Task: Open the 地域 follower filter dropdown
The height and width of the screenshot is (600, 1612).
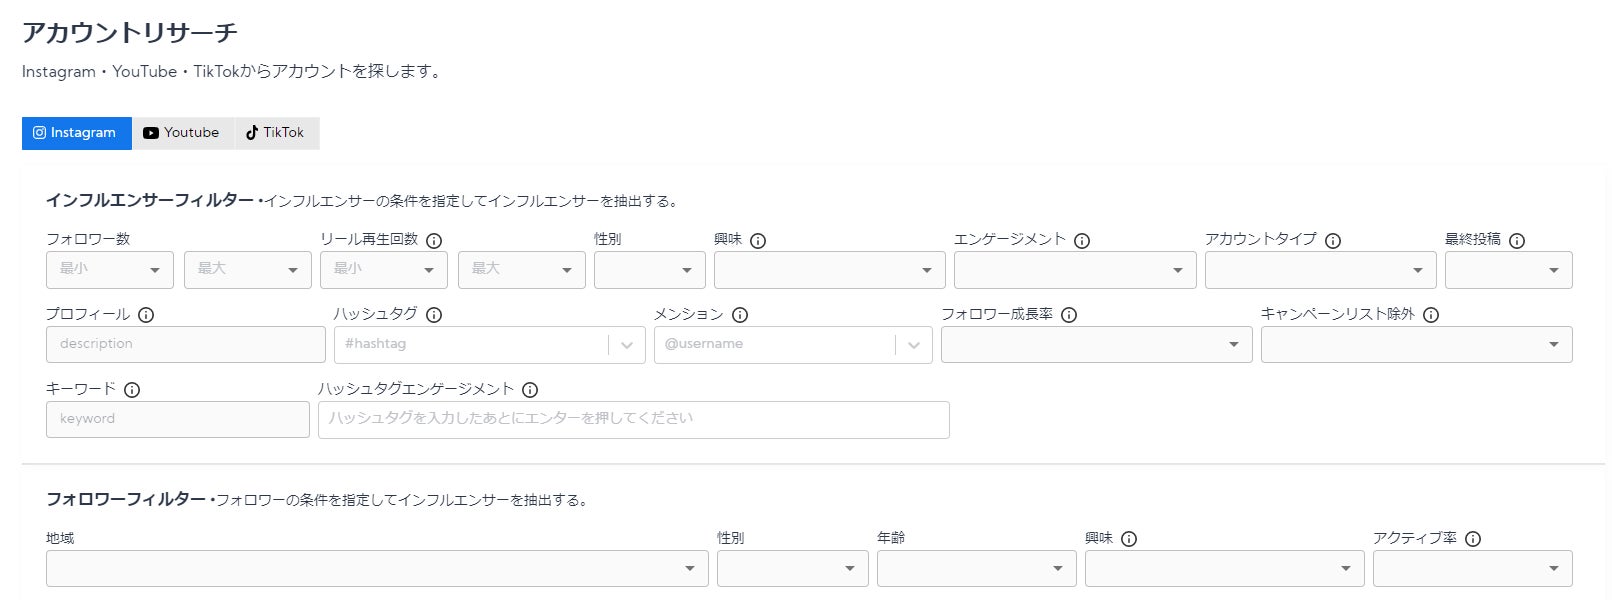Action: 376,569
